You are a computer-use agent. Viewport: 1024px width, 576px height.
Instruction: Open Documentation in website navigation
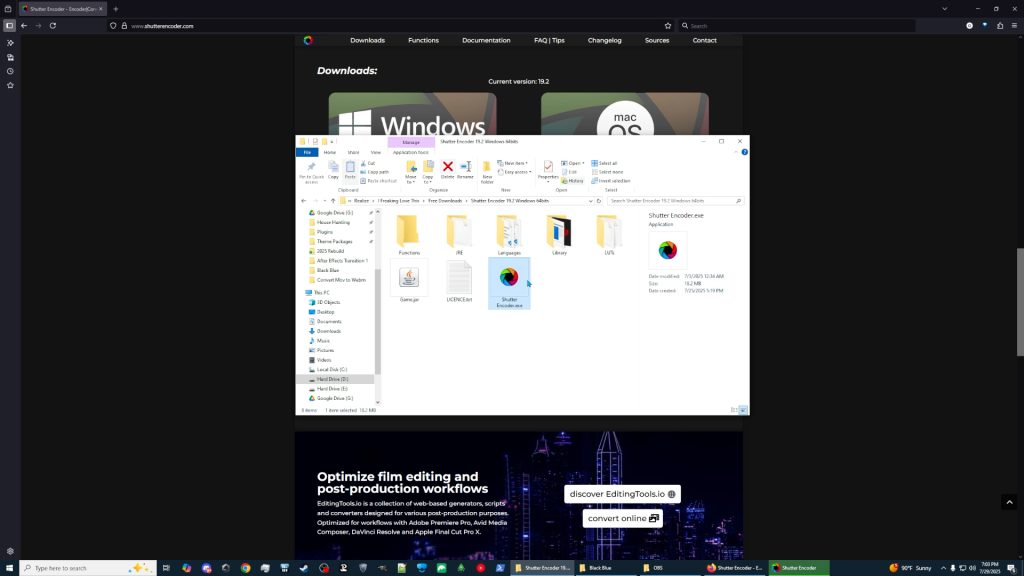click(x=486, y=40)
